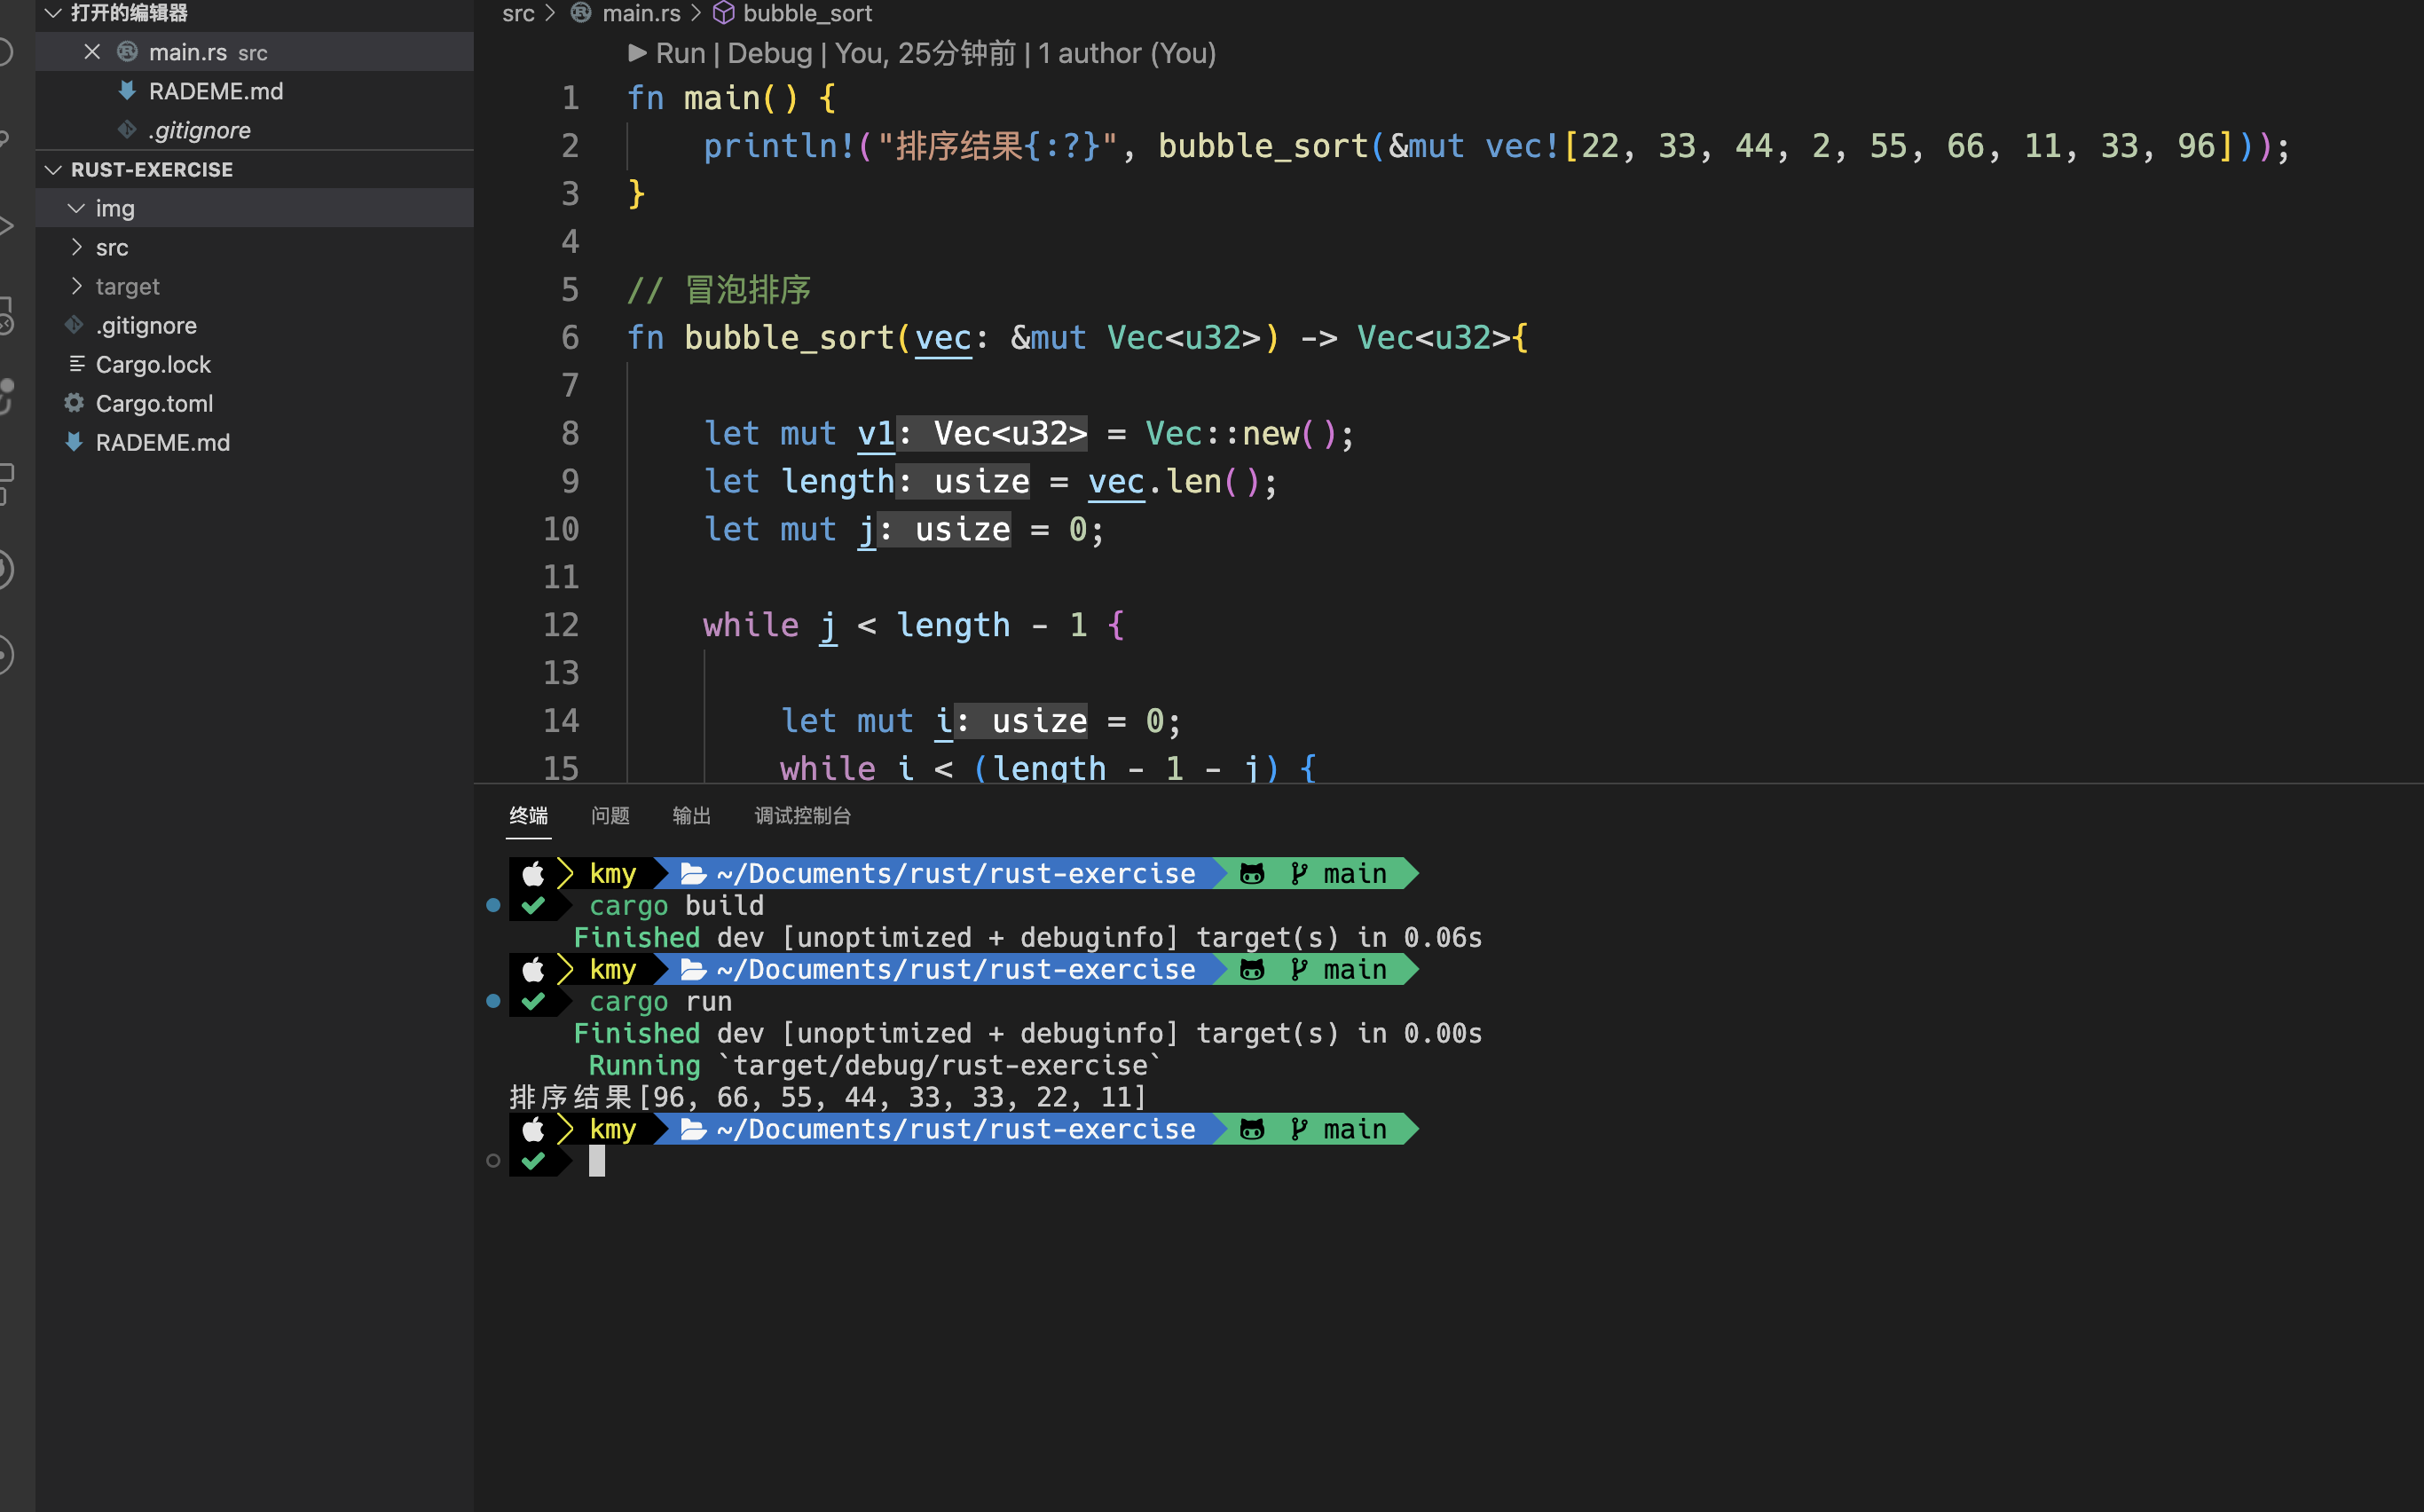This screenshot has width=2424, height=1512.
Task: Click the blue dot beside cargo run command
Action: (x=493, y=1001)
